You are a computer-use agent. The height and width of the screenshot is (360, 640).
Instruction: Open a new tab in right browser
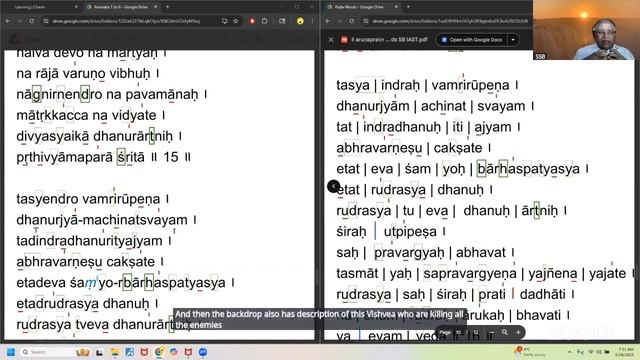[408, 7]
